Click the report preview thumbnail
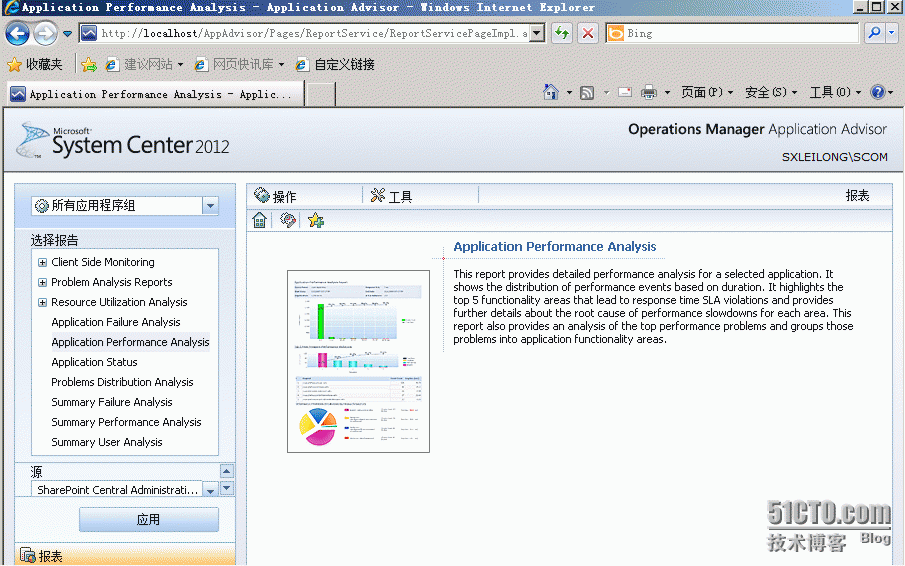 (358, 361)
